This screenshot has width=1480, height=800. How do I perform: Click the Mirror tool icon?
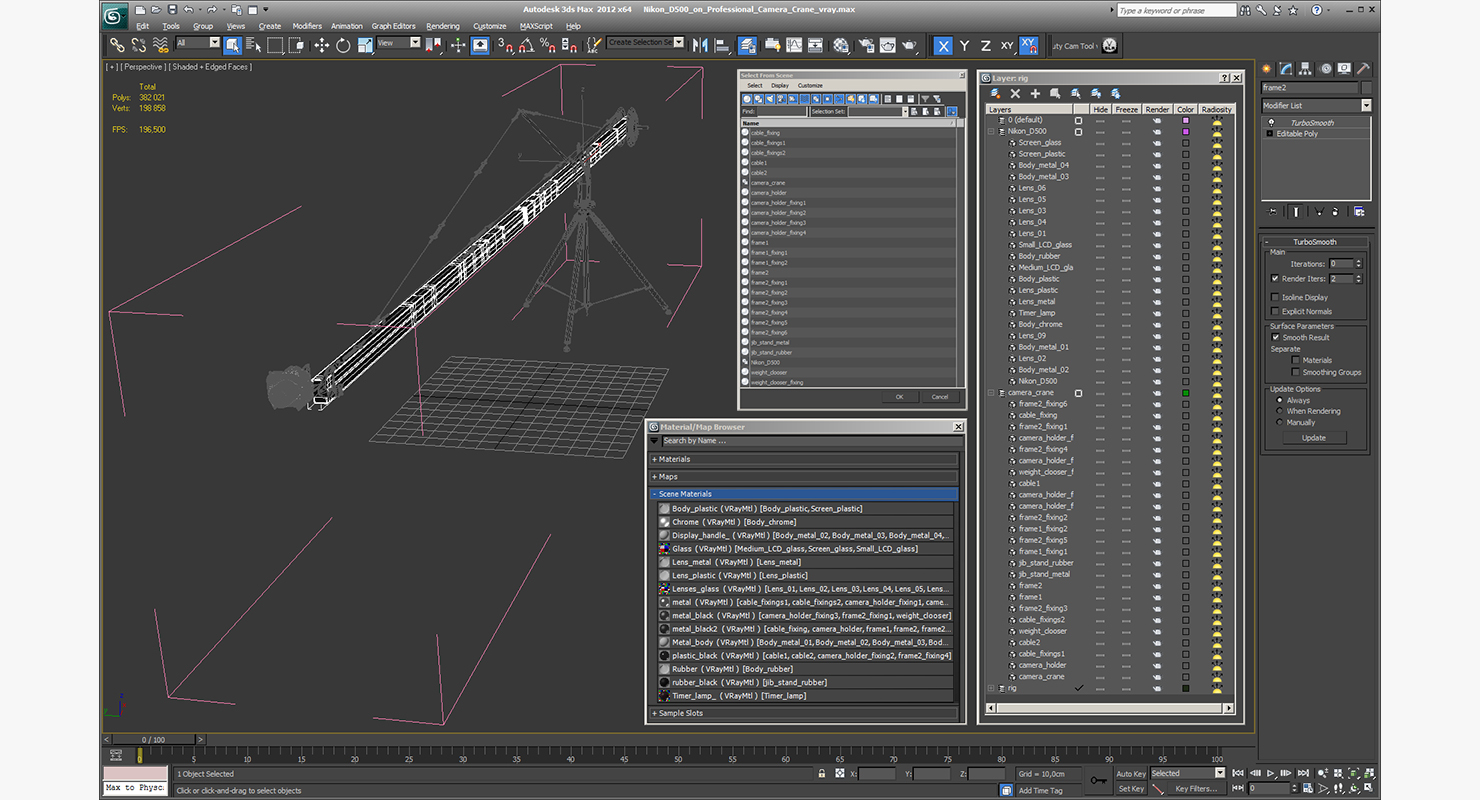click(700, 45)
